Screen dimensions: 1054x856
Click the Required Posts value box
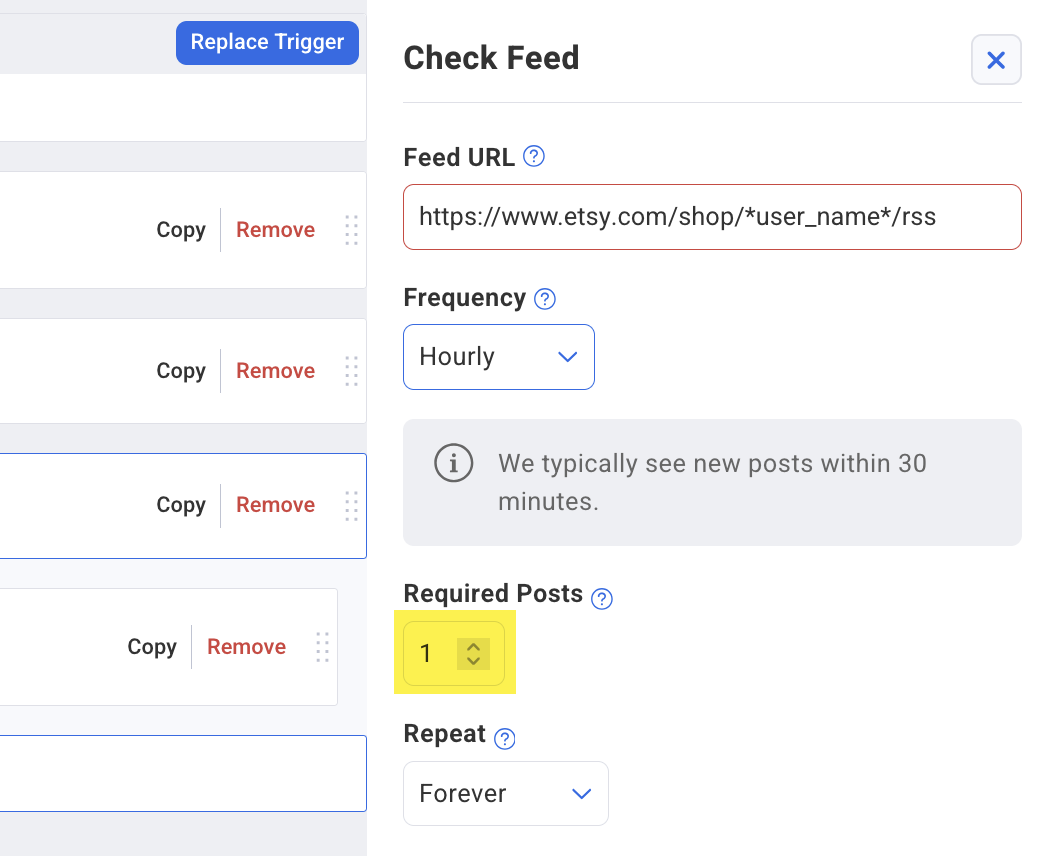(432, 653)
